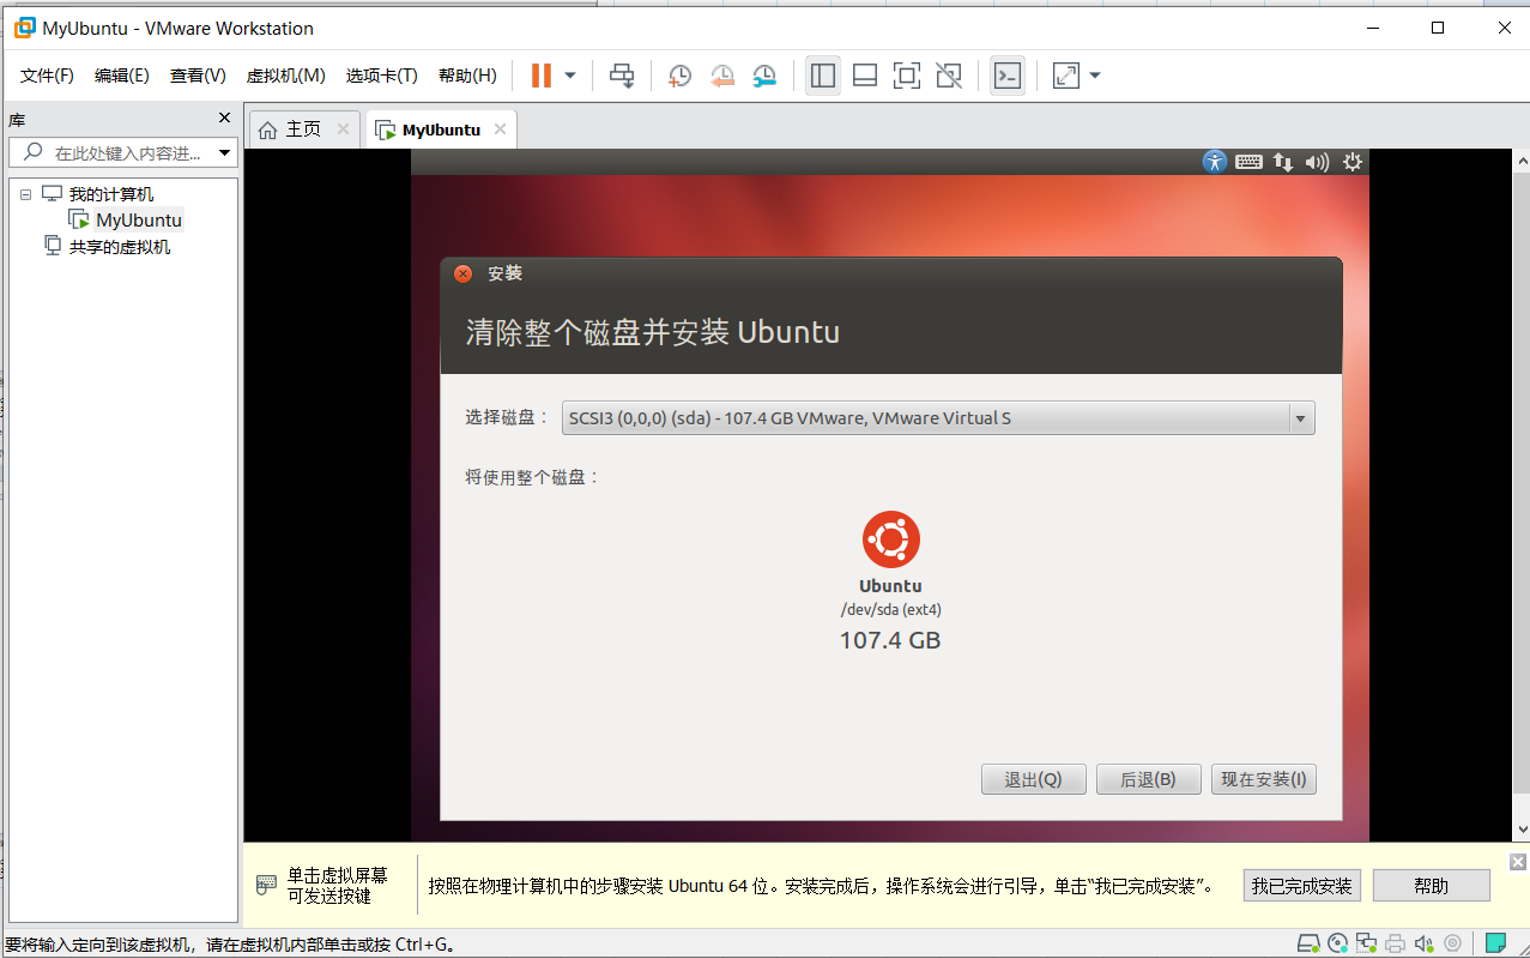Click the stretch guest display icon

click(1066, 76)
